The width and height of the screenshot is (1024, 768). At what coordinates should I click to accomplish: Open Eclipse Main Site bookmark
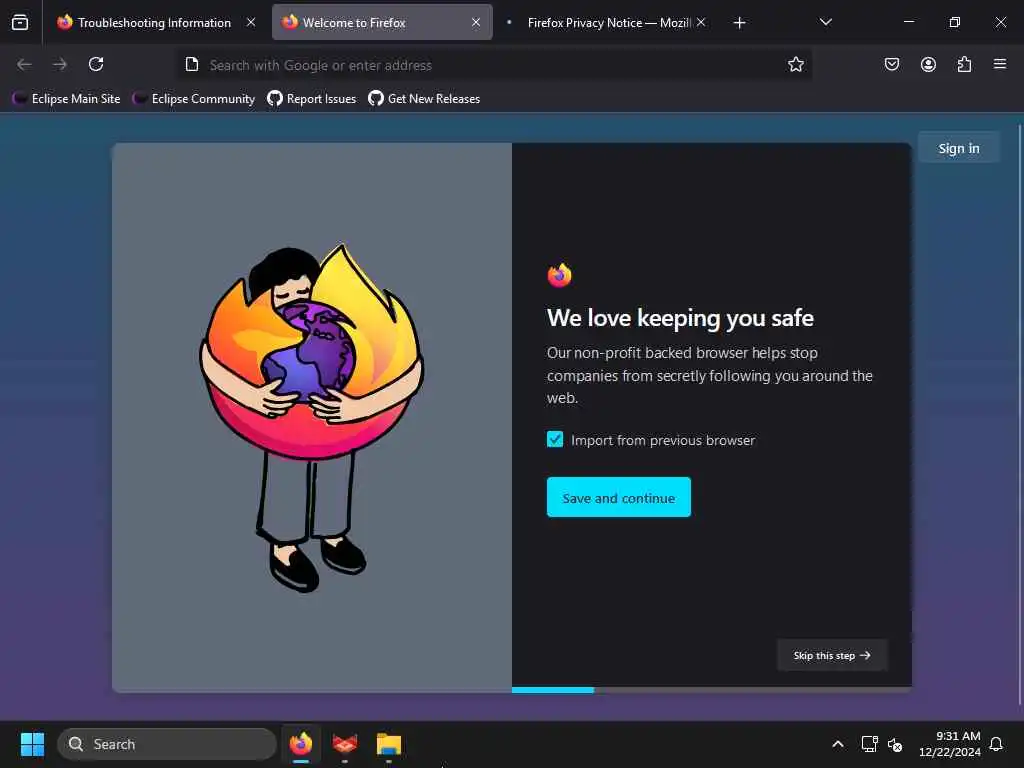point(67,99)
